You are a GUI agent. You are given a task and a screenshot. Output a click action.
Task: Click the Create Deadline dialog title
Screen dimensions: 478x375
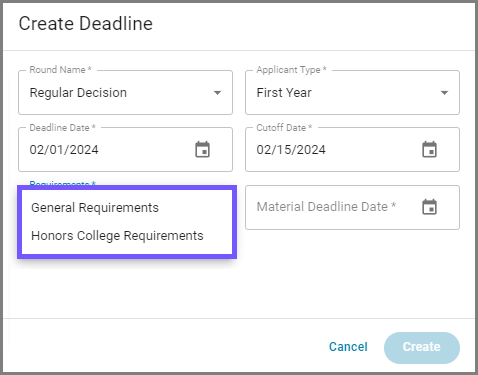86,24
